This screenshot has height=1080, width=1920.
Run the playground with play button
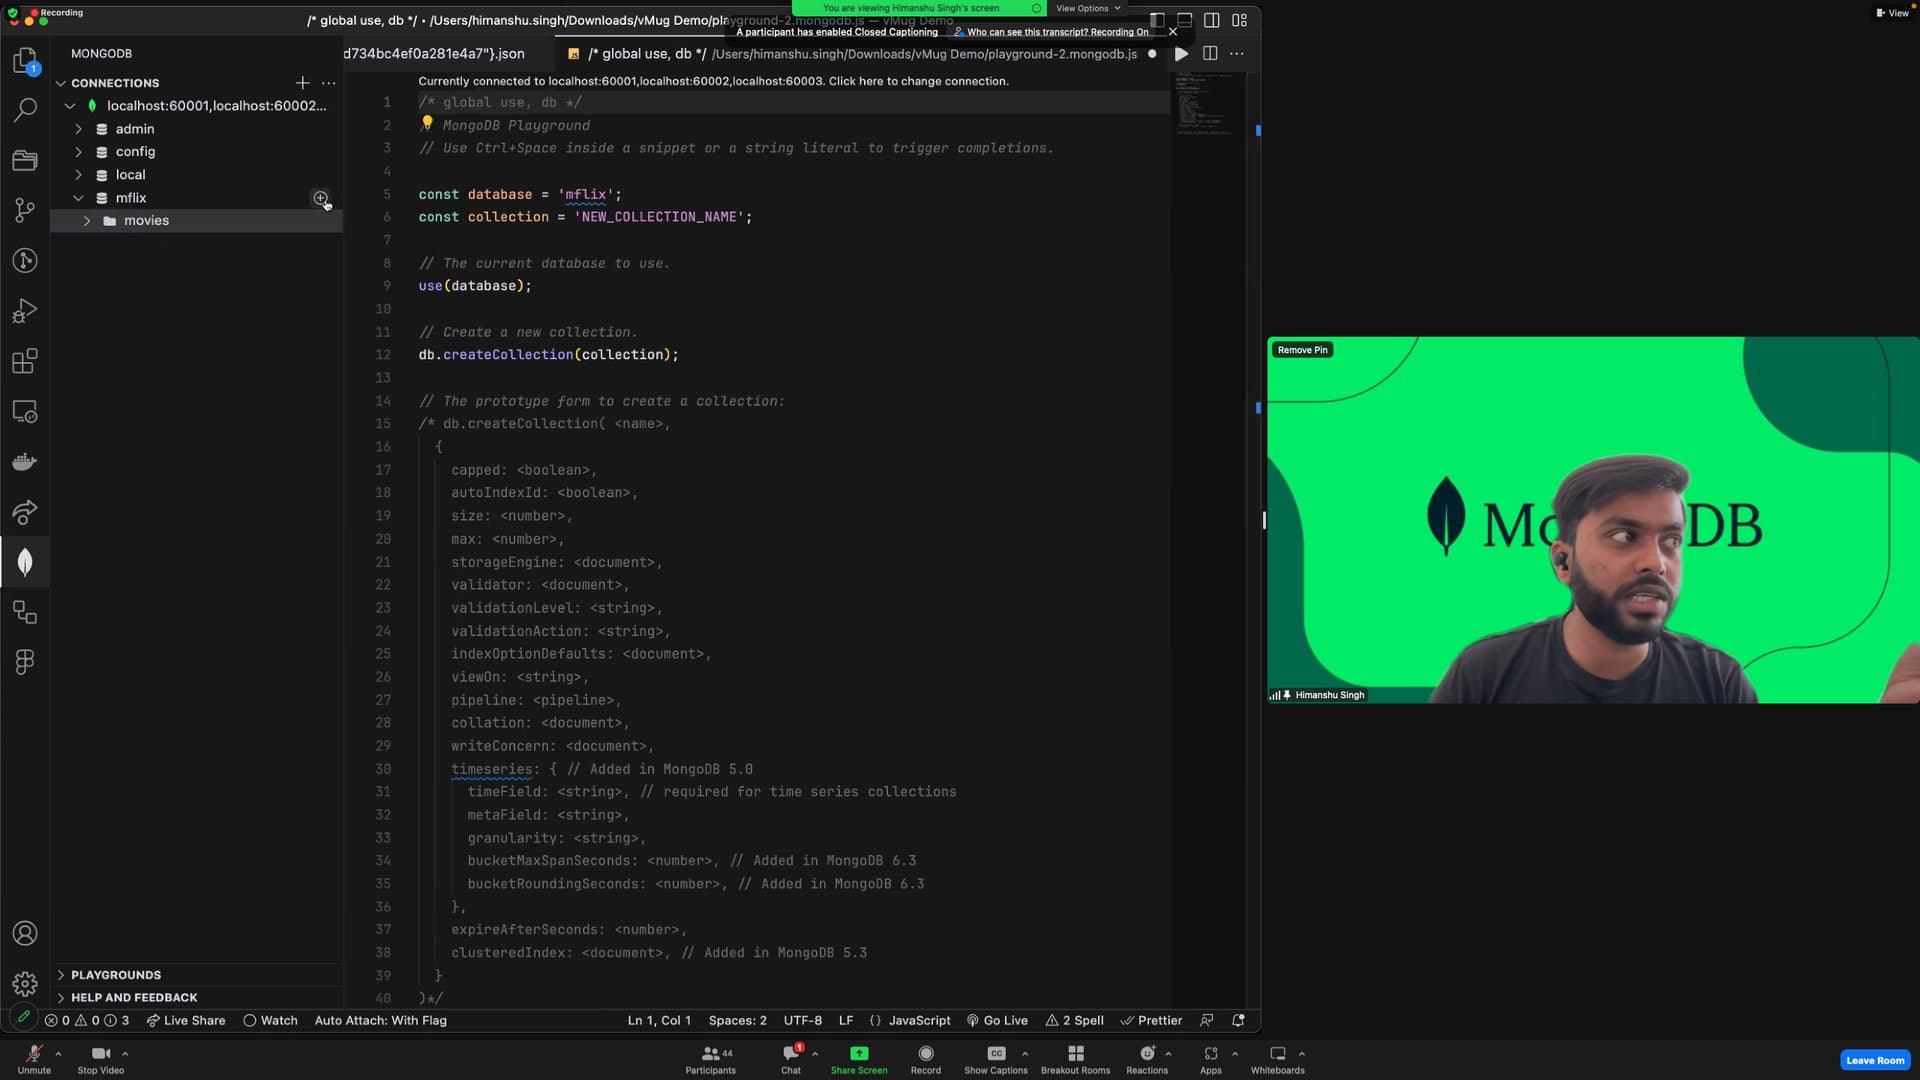(1181, 54)
